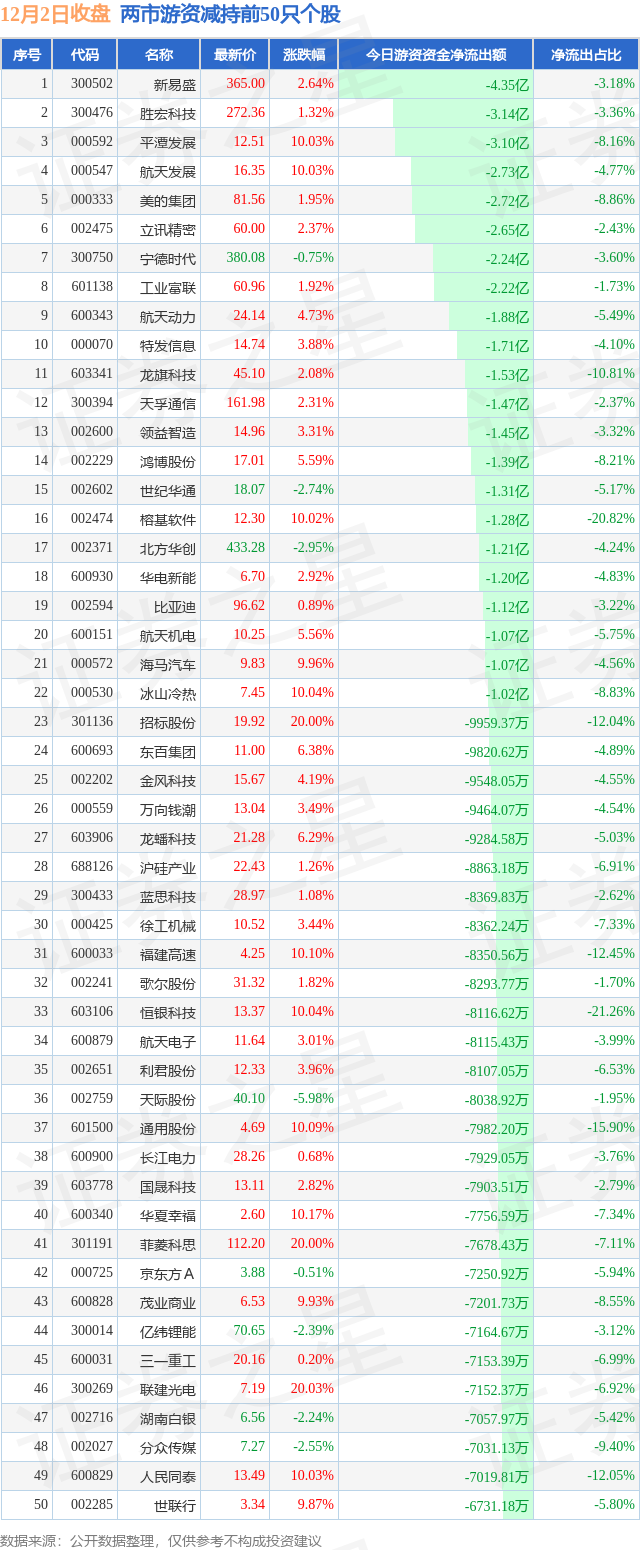Click net outflow -2.22亿 of 工业富联
Image resolution: width=640 pixels, height=1550 pixels.
click(507, 288)
